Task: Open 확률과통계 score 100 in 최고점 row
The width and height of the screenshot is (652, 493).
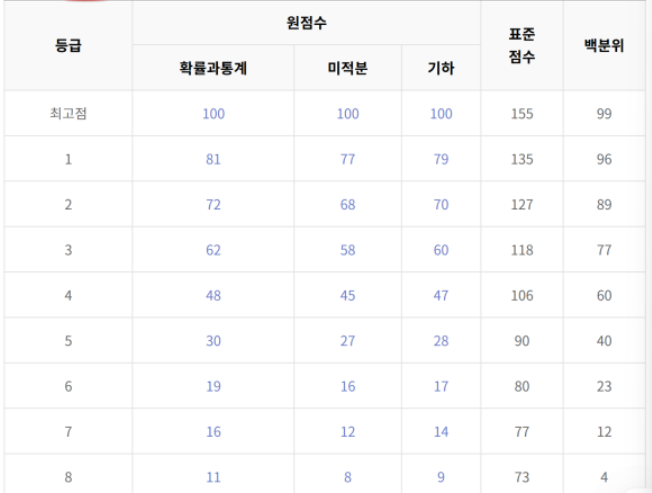Action: [x=213, y=113]
